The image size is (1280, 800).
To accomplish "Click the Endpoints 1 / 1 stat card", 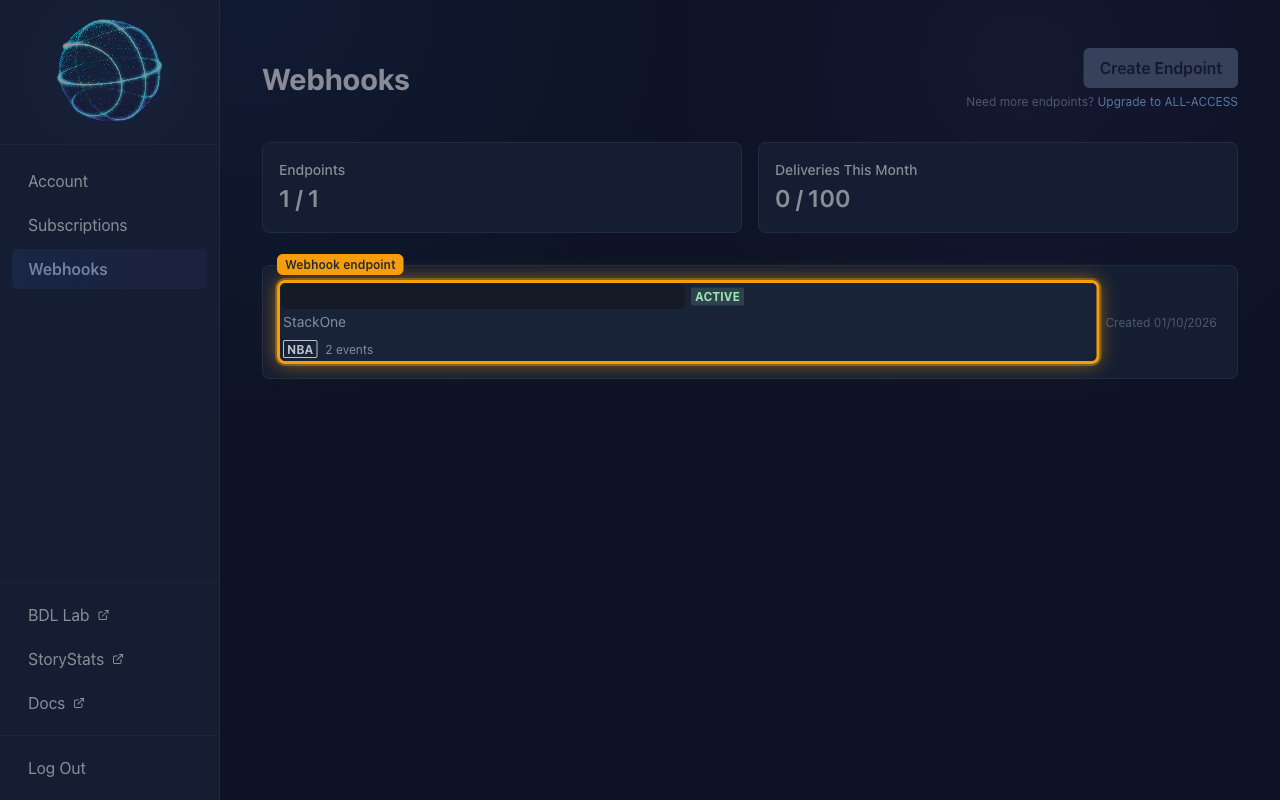I will pyautogui.click(x=502, y=187).
